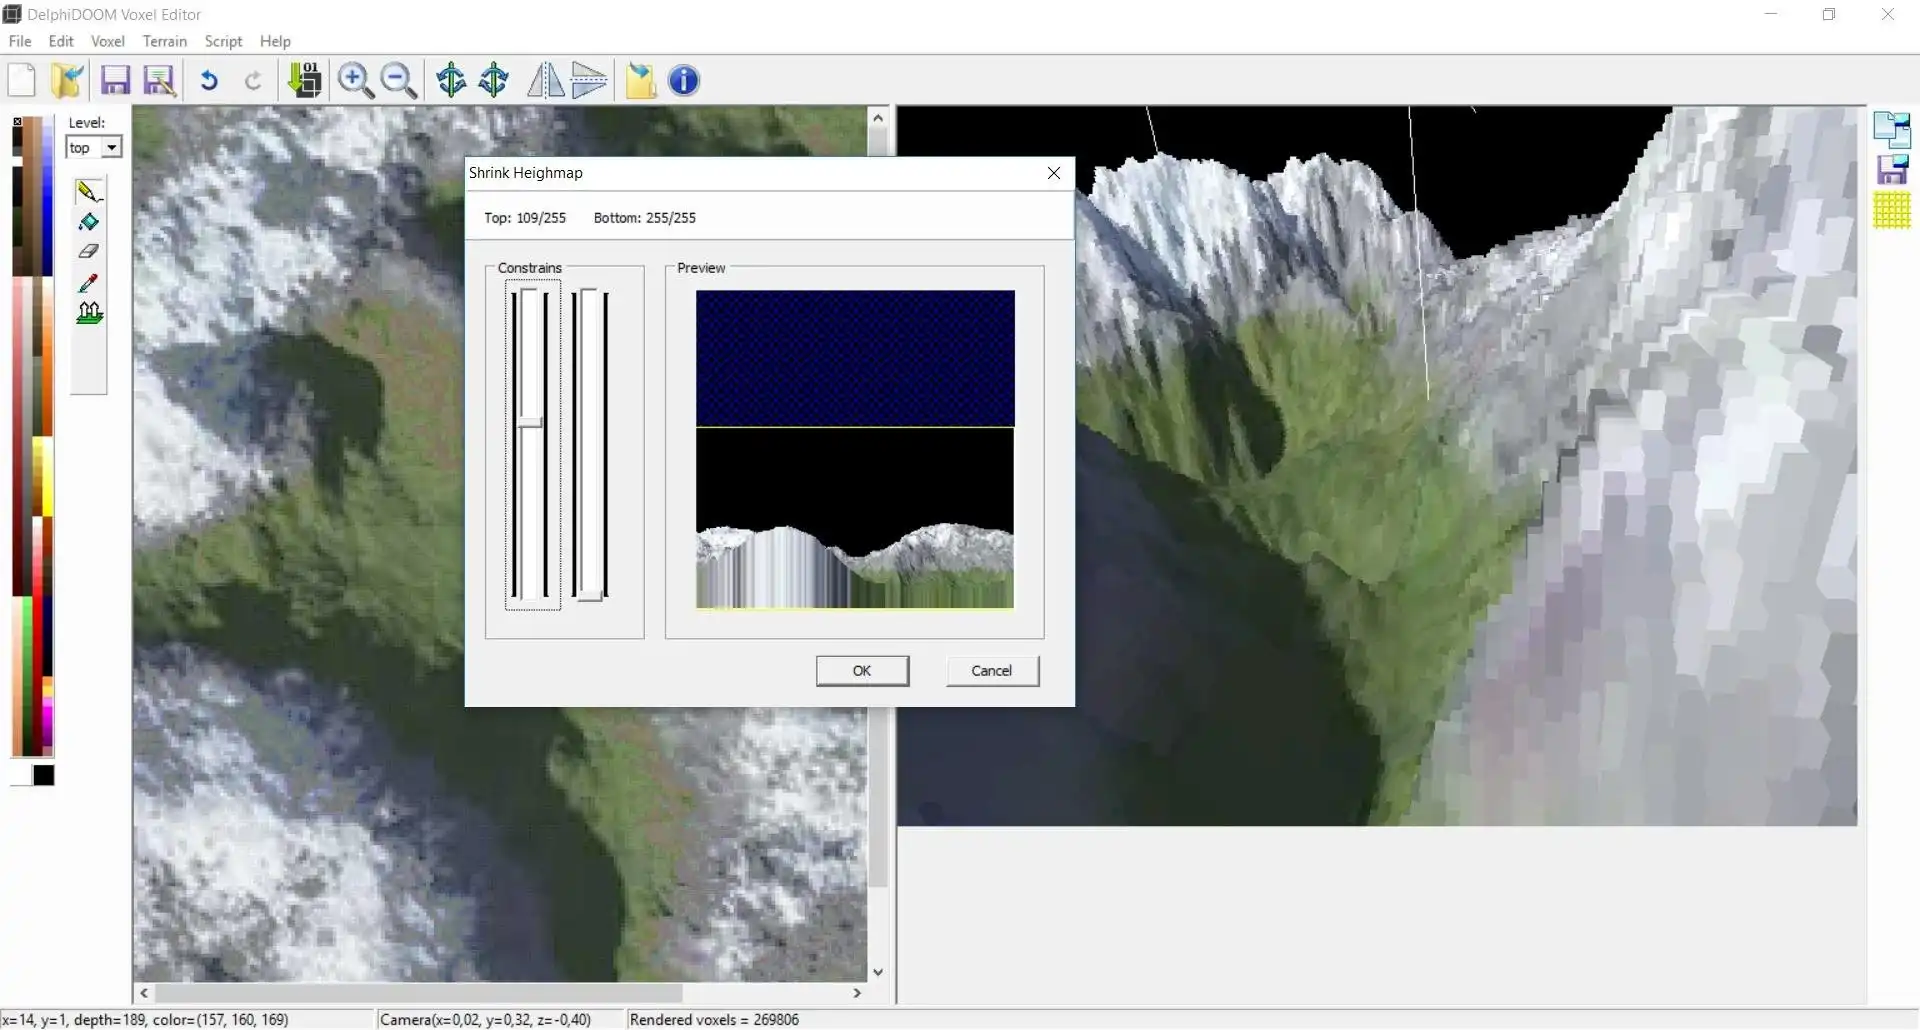Pick the eyedropper color picker tool
1920x1030 pixels.
(x=89, y=283)
